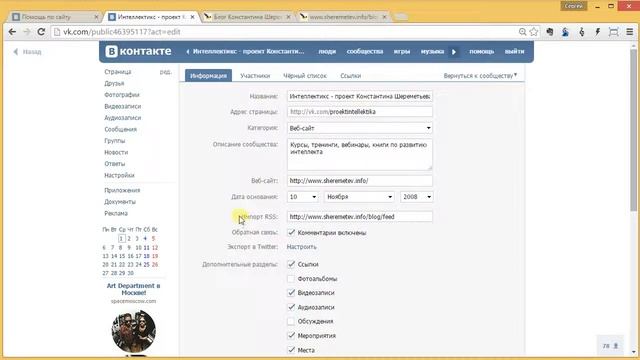Open 'Фотографии' in left sidebar
Viewport: 640px width, 360px height.
coord(122,95)
